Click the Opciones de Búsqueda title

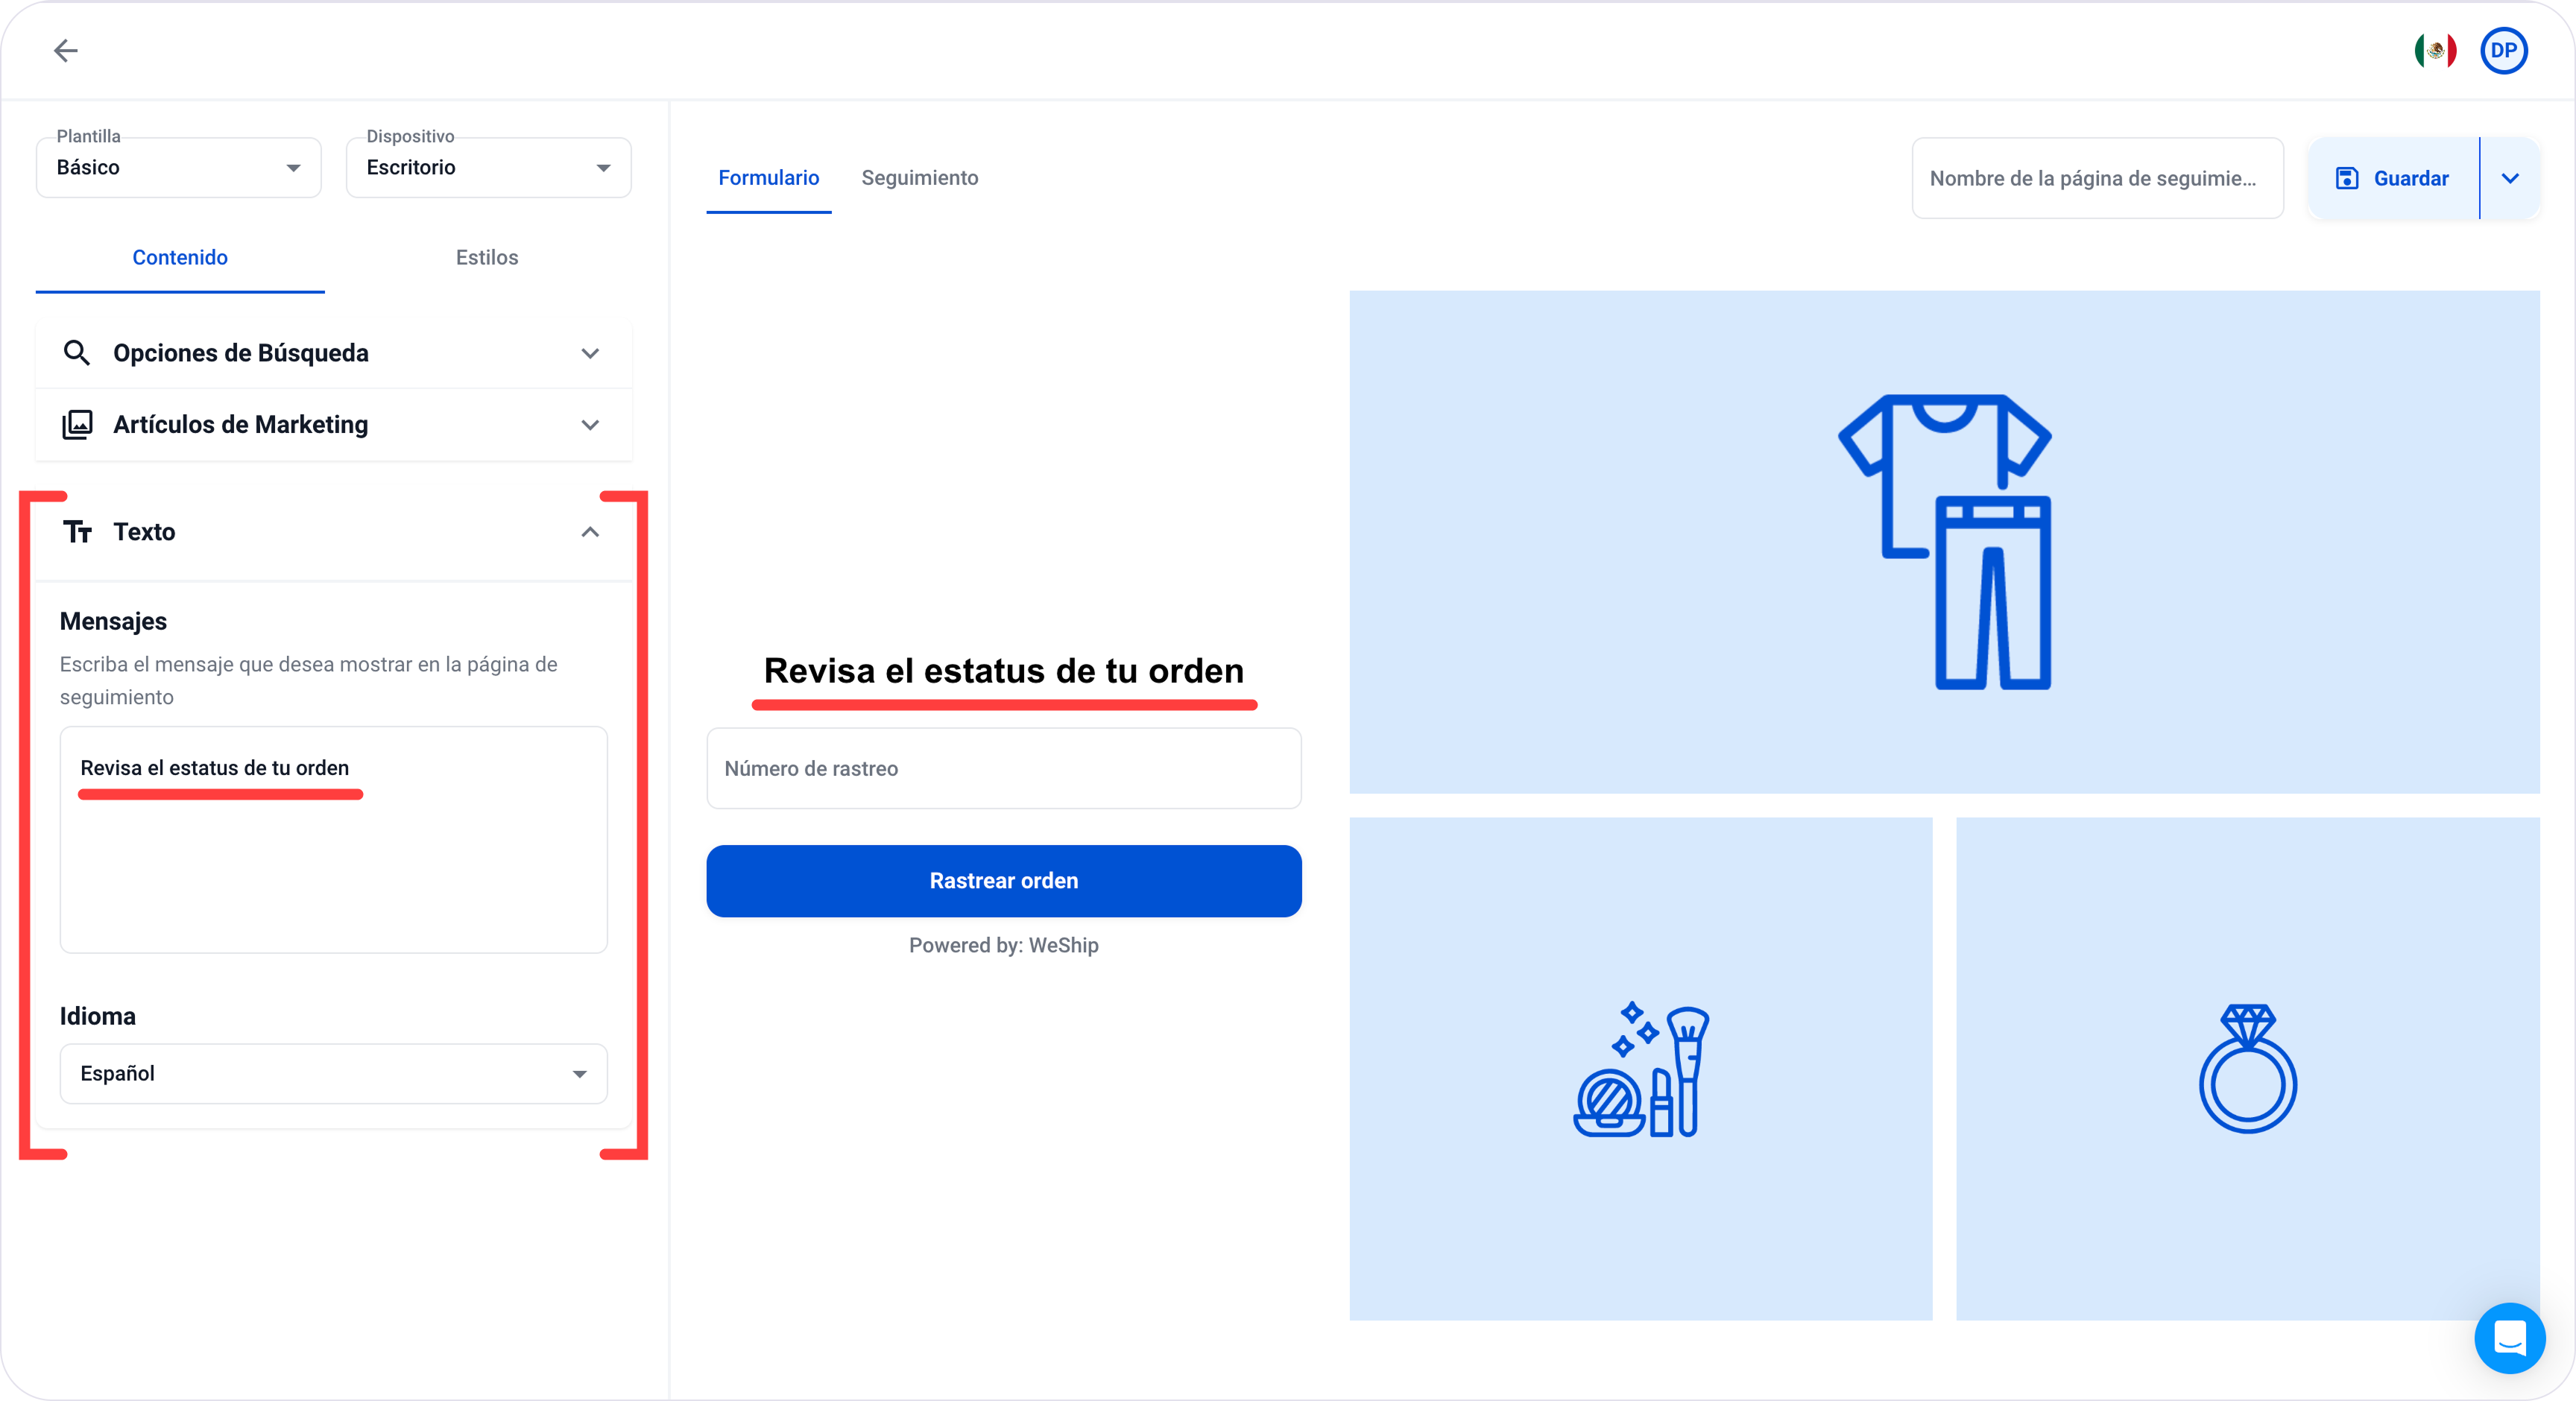pos(241,353)
